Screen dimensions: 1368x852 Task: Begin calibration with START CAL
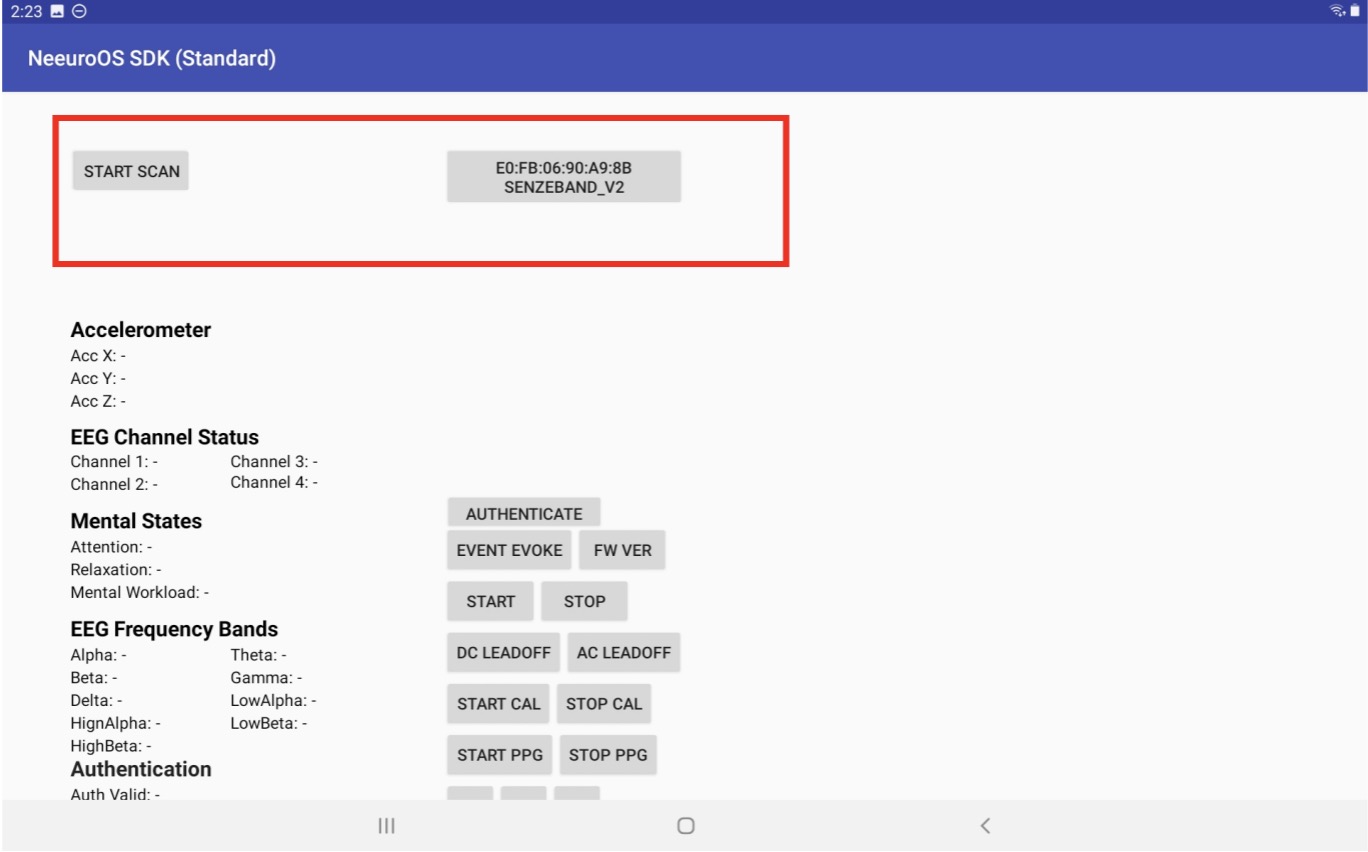point(498,703)
